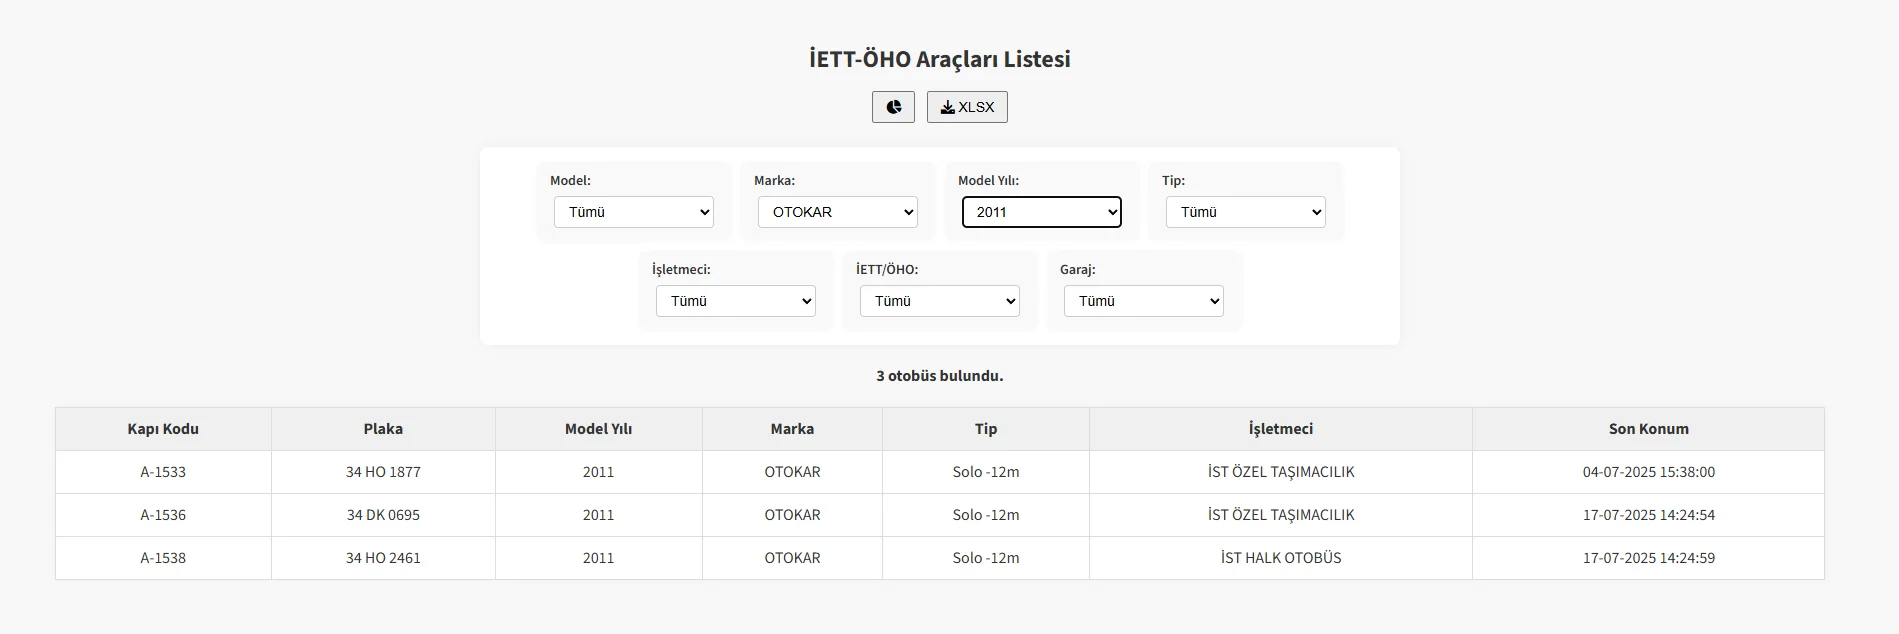Viewport: 1899px width, 634px height.
Task: Click door code A-1536 in table
Action: pyautogui.click(x=163, y=515)
